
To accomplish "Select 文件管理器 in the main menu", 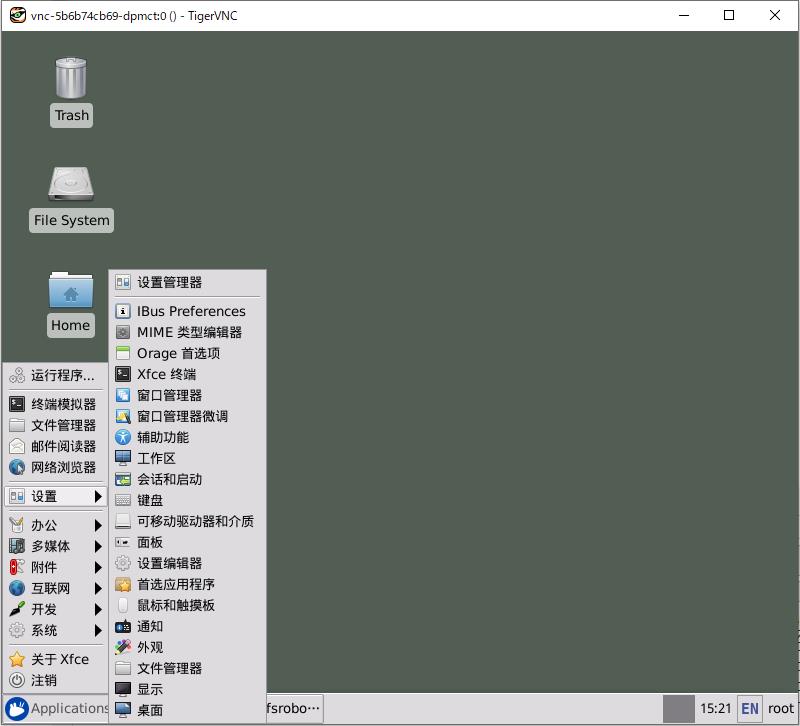I will (x=56, y=425).
